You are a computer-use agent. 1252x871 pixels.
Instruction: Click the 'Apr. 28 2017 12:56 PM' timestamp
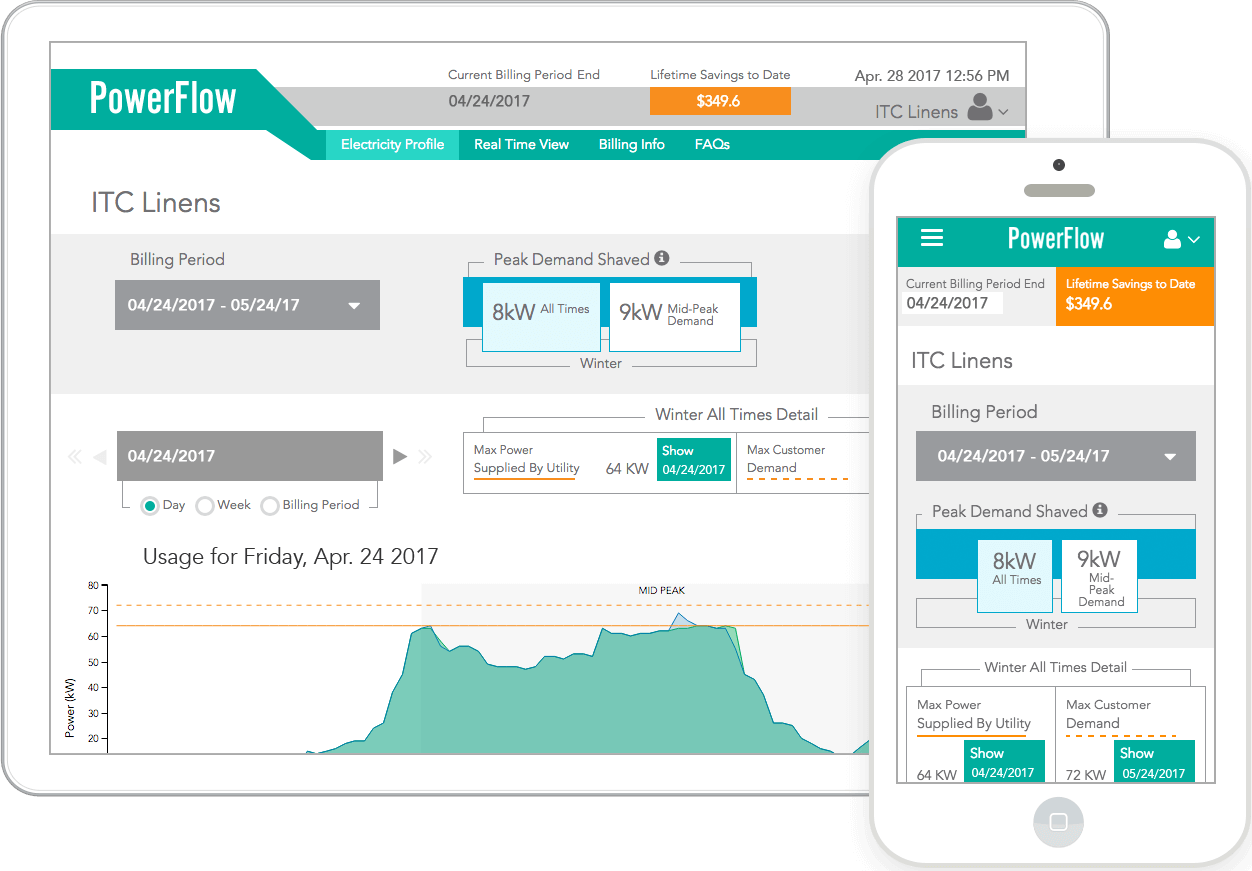pyautogui.click(x=932, y=76)
